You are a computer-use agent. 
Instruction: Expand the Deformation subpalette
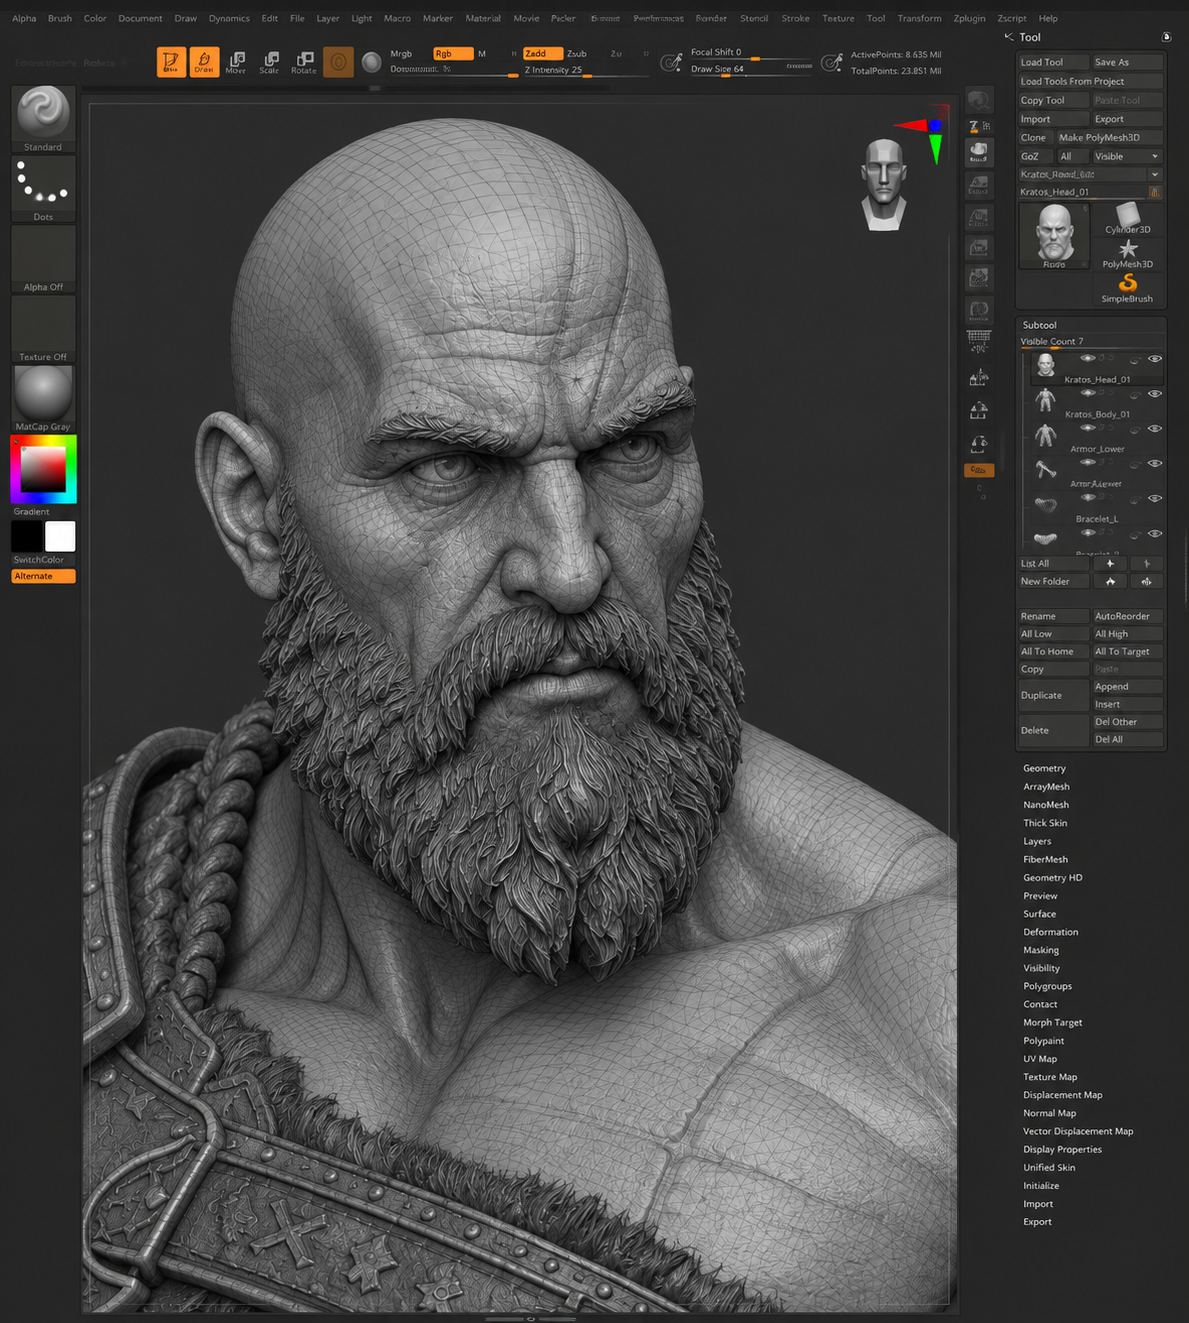(x=1050, y=932)
